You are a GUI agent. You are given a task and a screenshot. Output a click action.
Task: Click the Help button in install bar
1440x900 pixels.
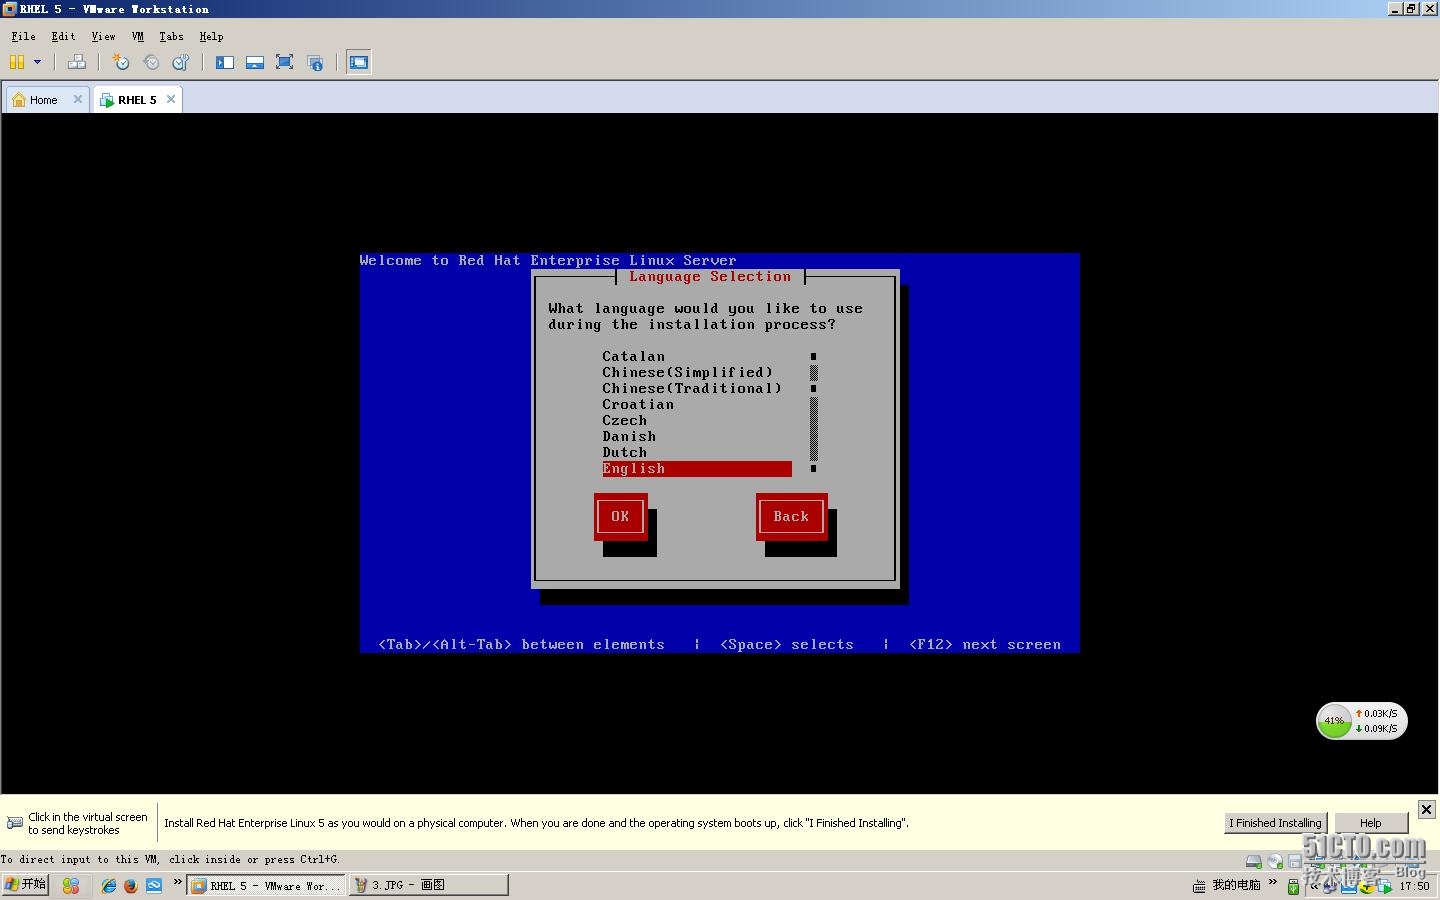(x=1371, y=823)
